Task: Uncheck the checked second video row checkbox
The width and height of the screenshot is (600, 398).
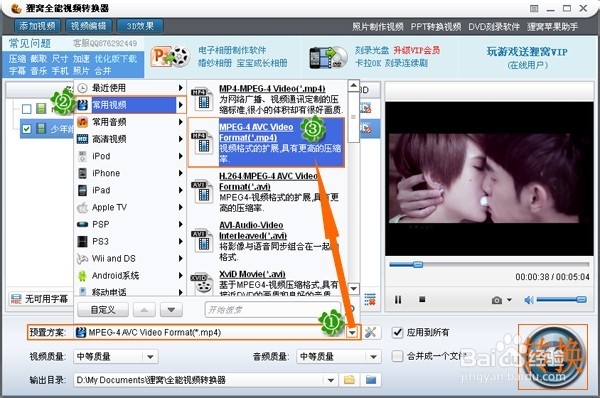Action: 27,129
